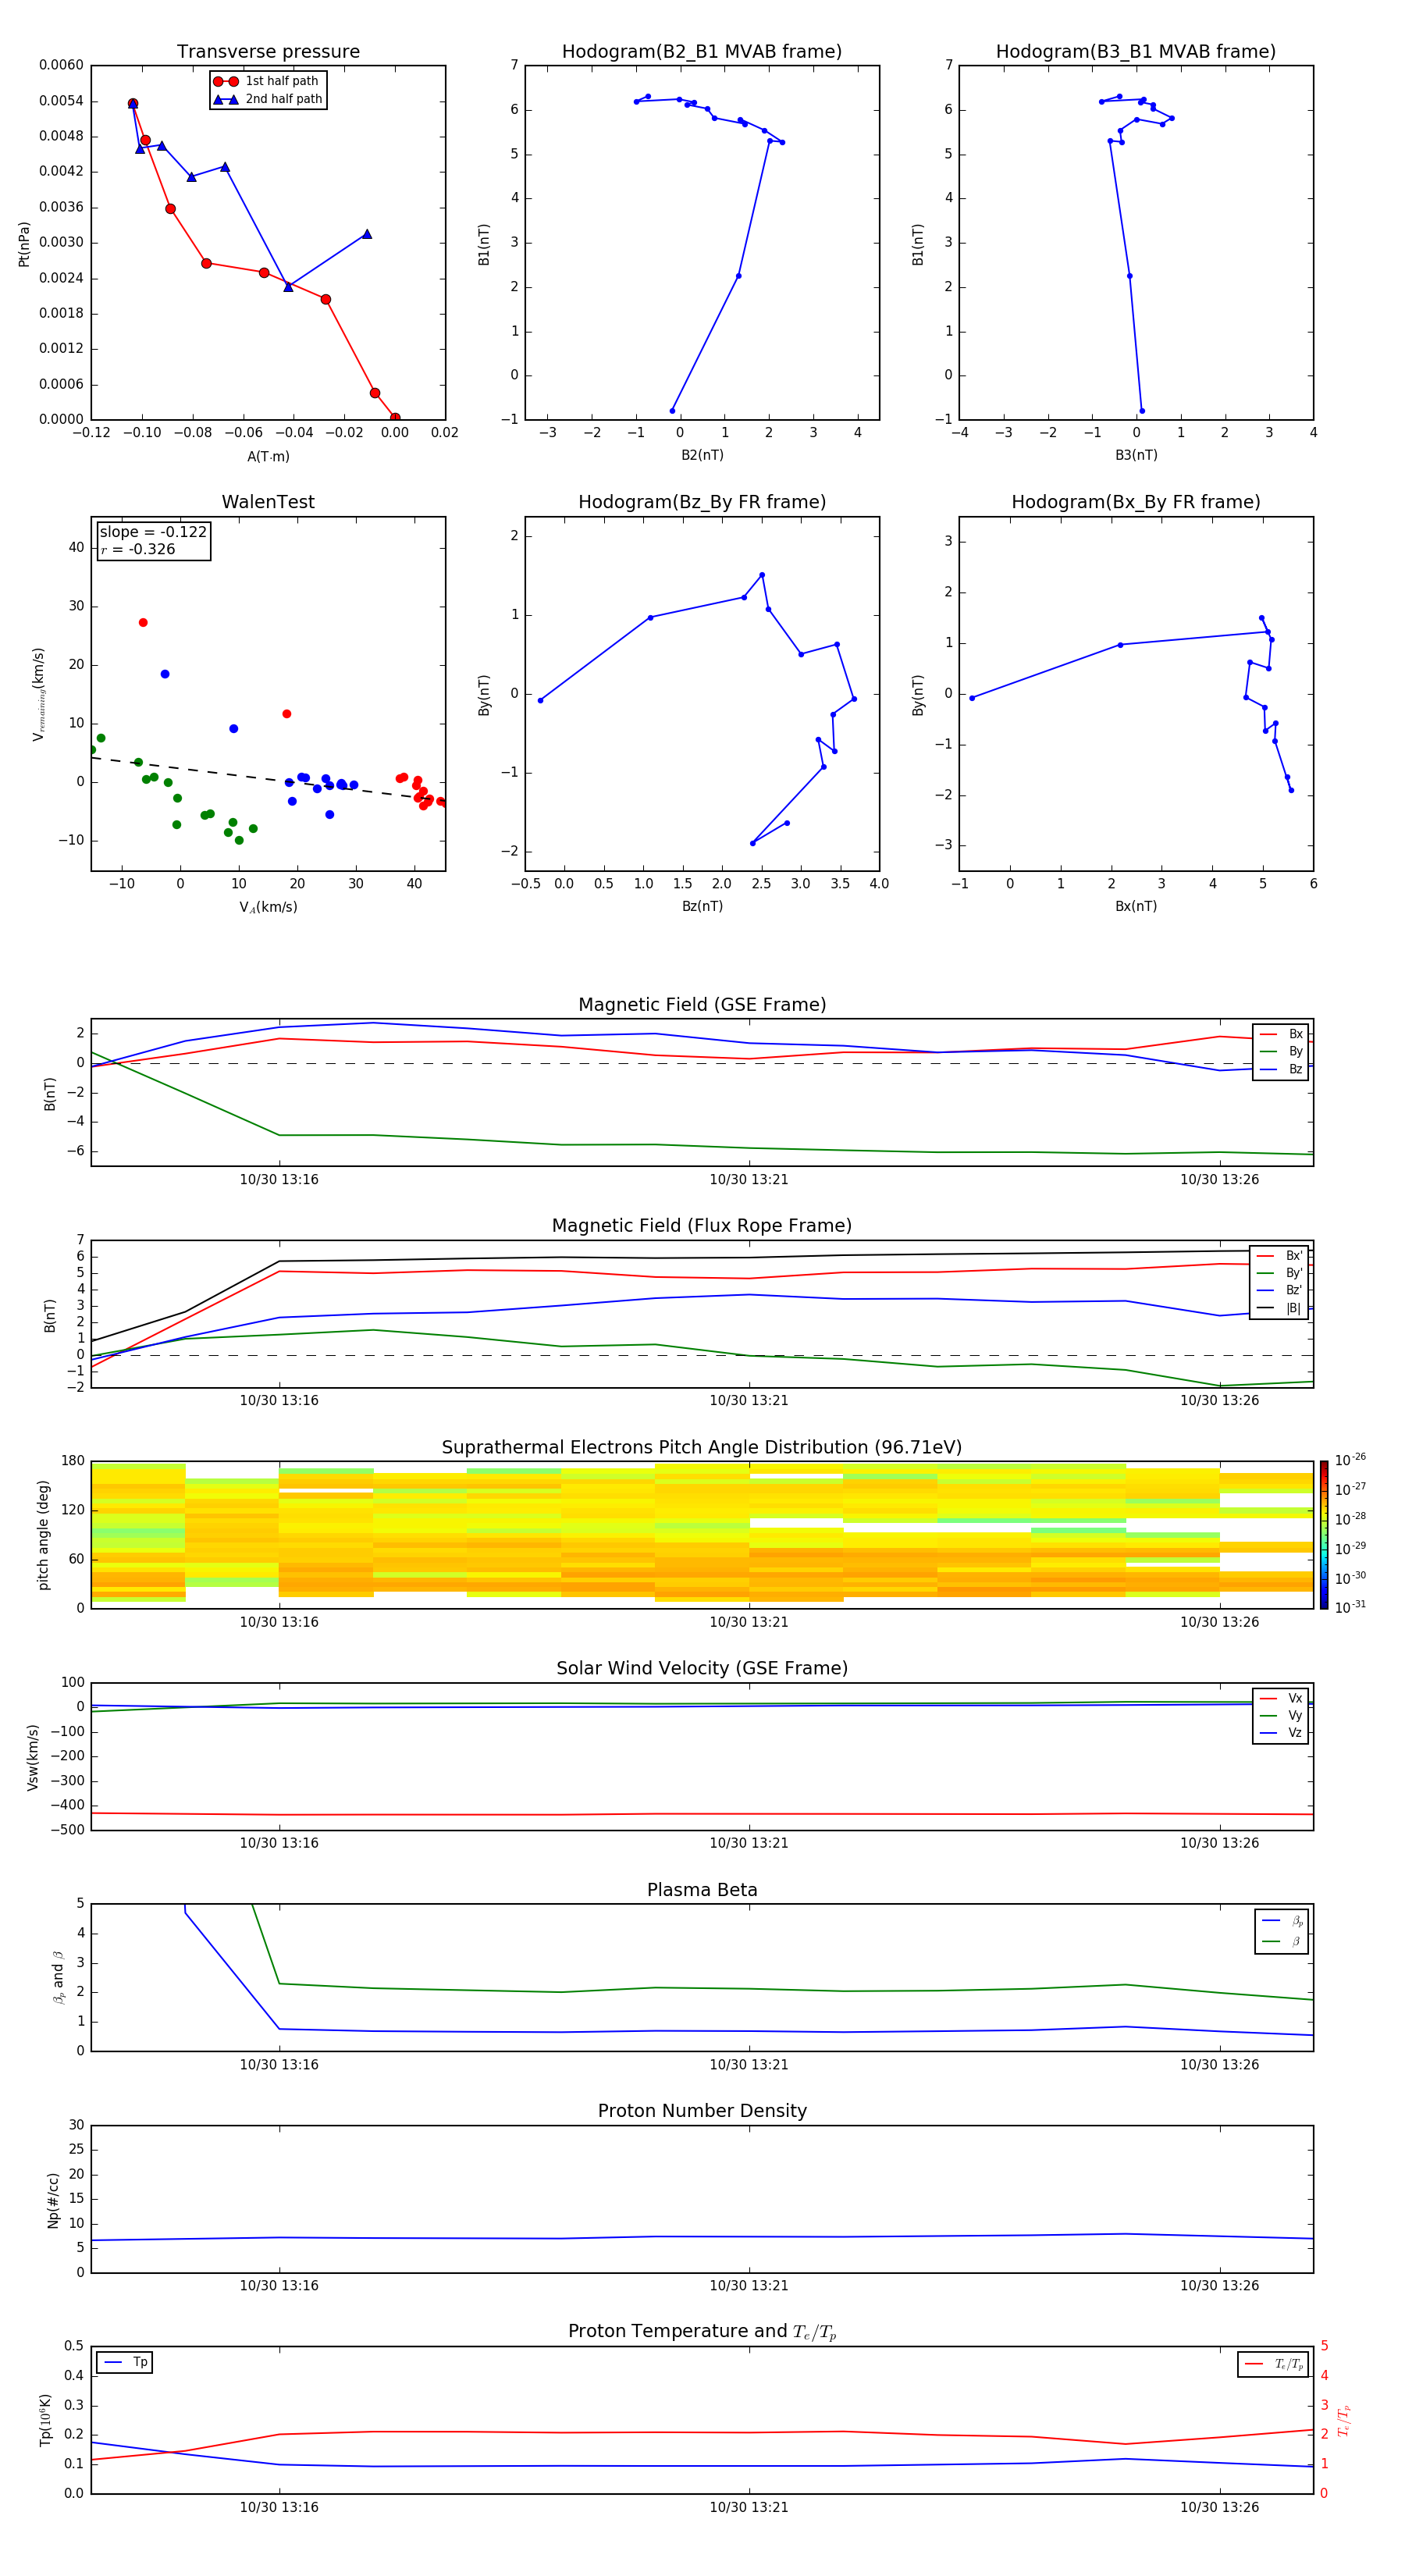
Task: Click the "Vsw(km/s)" y-axis label
Action: coord(32,1757)
